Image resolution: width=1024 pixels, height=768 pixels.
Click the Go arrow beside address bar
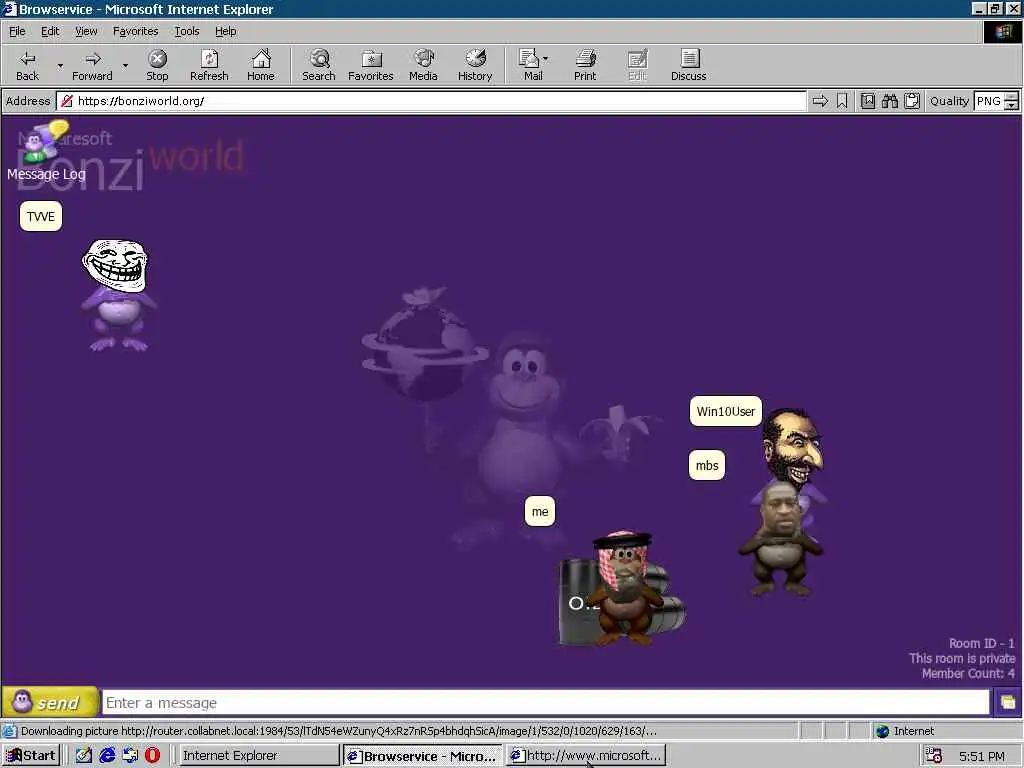820,101
